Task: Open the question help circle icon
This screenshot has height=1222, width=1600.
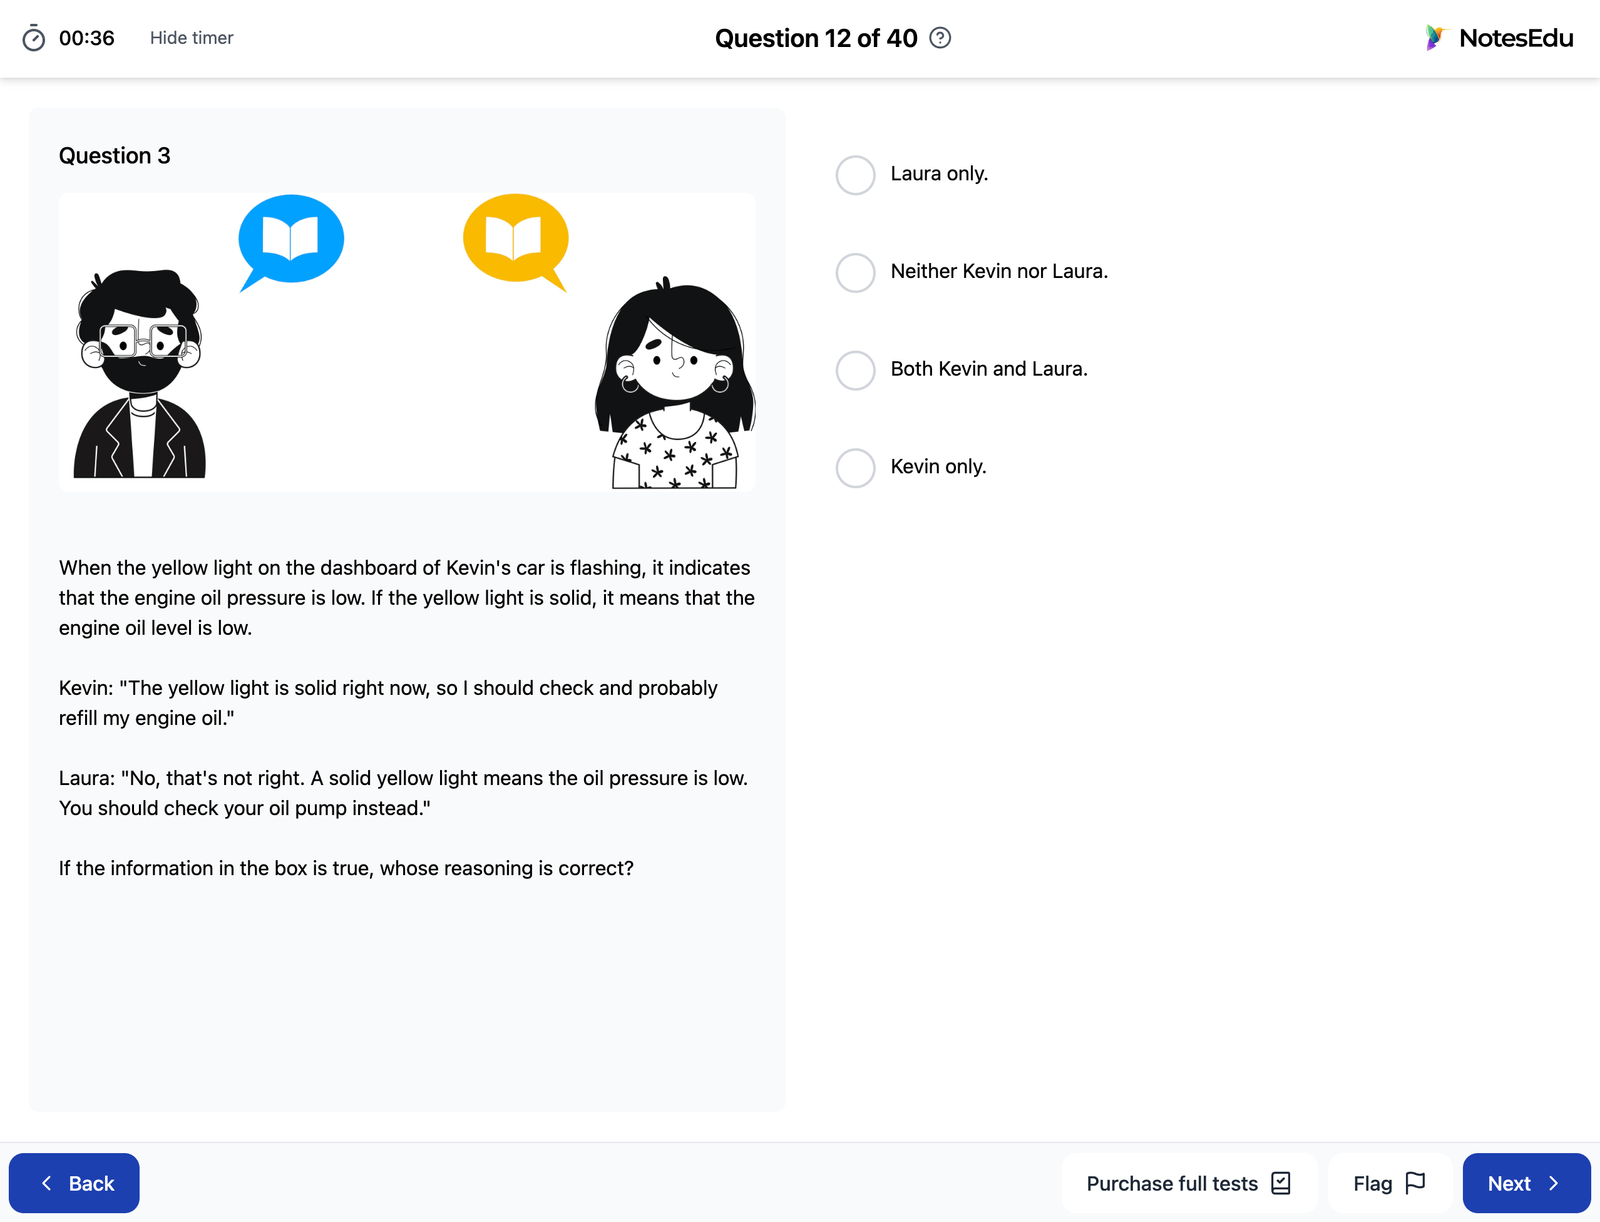Action: (939, 38)
